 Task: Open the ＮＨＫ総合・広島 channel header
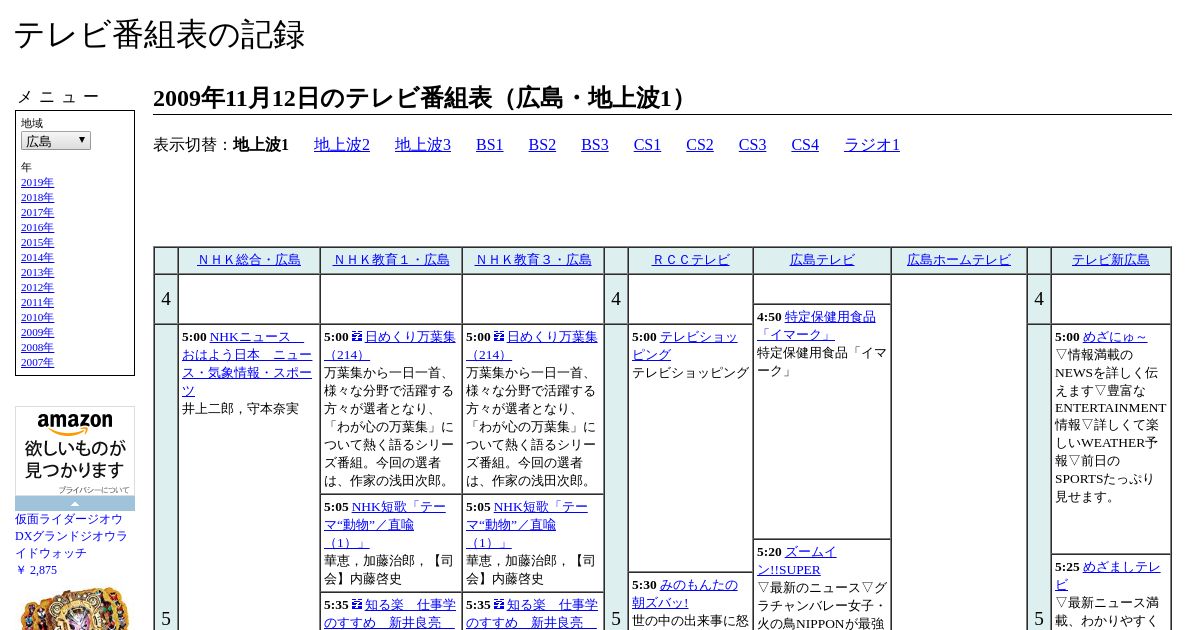249,260
